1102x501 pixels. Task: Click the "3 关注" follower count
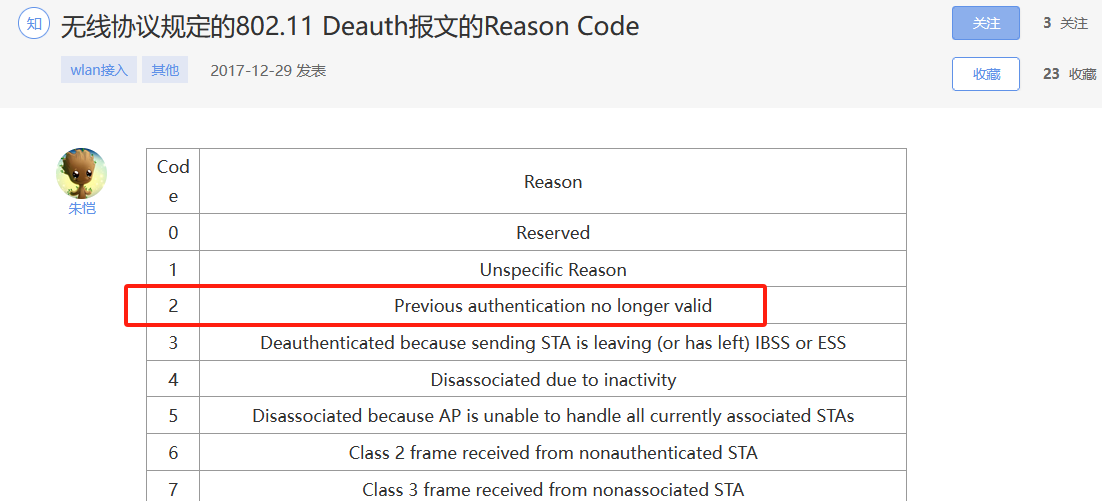pyautogui.click(x=1065, y=23)
